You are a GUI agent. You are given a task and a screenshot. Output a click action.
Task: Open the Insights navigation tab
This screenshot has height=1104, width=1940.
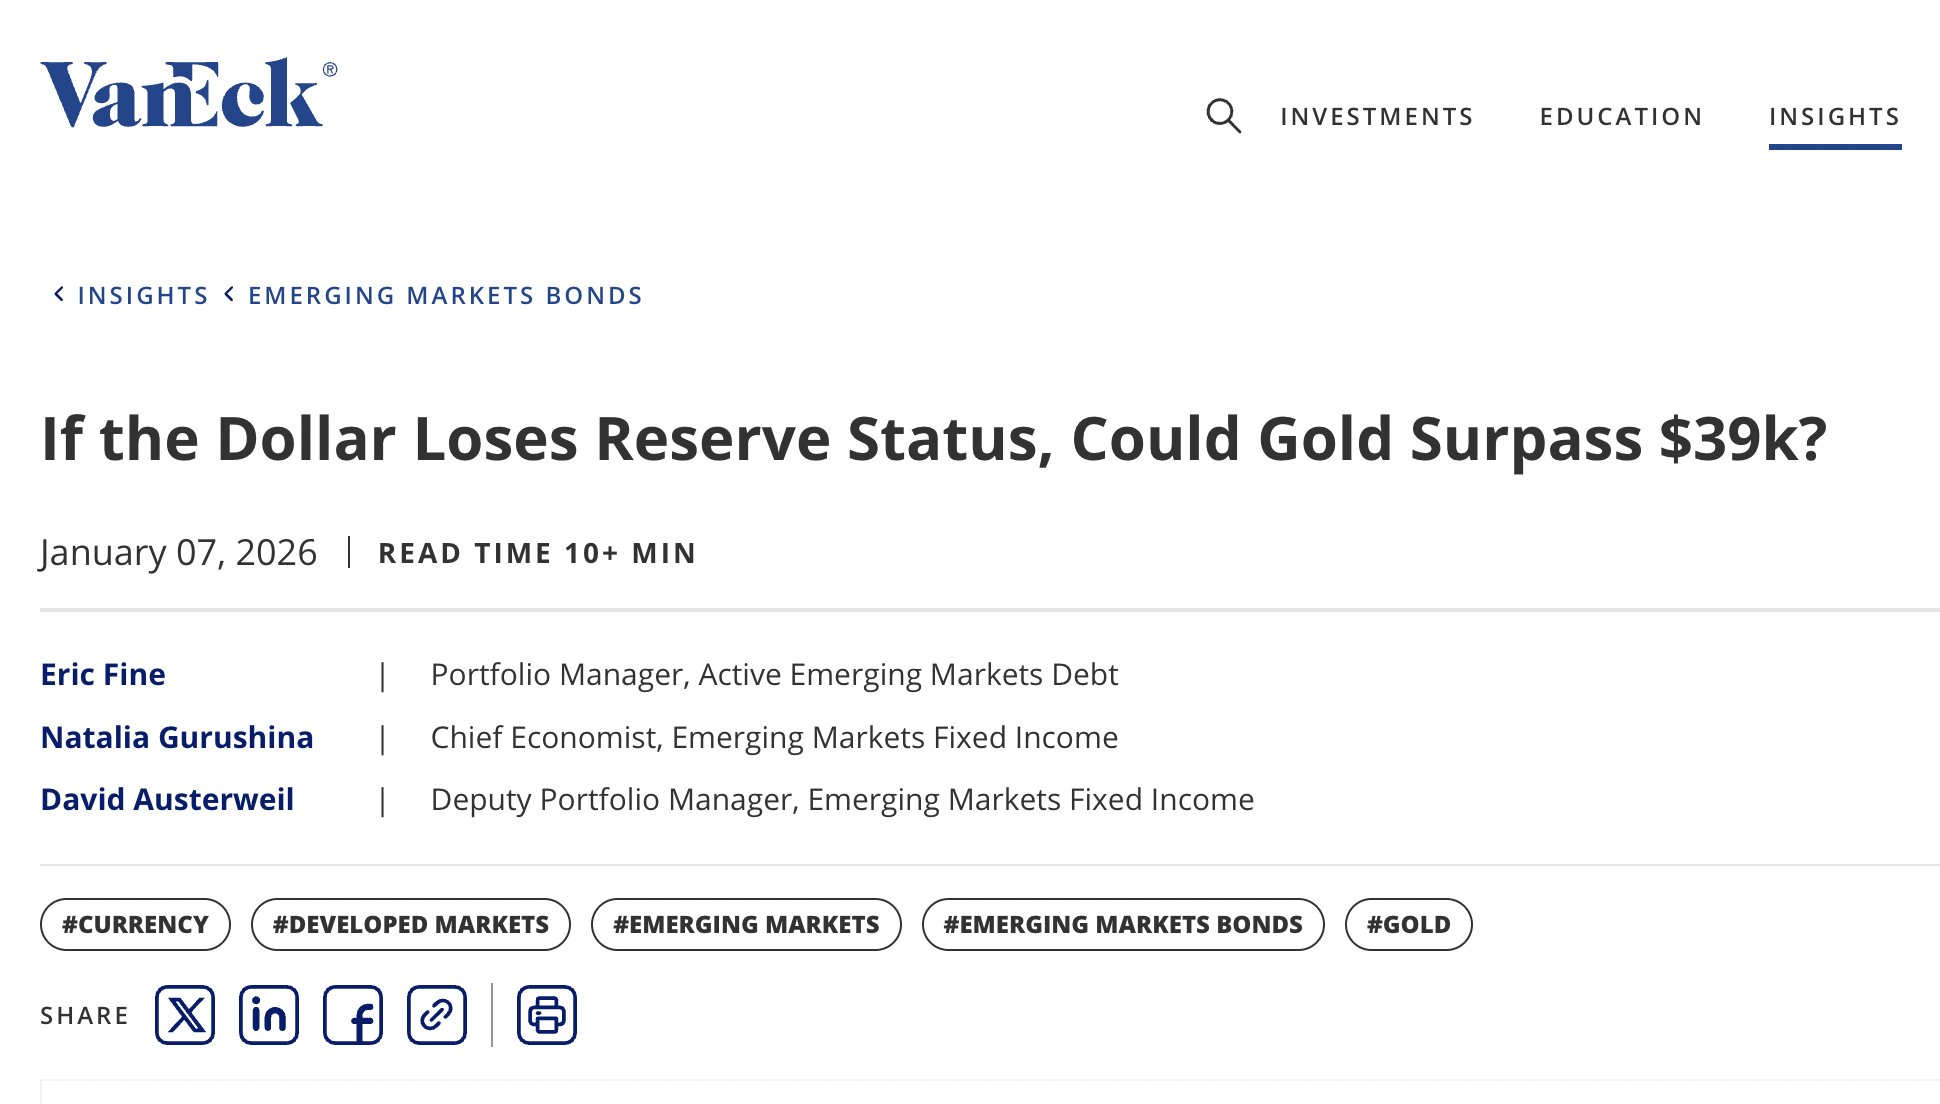click(x=1834, y=117)
